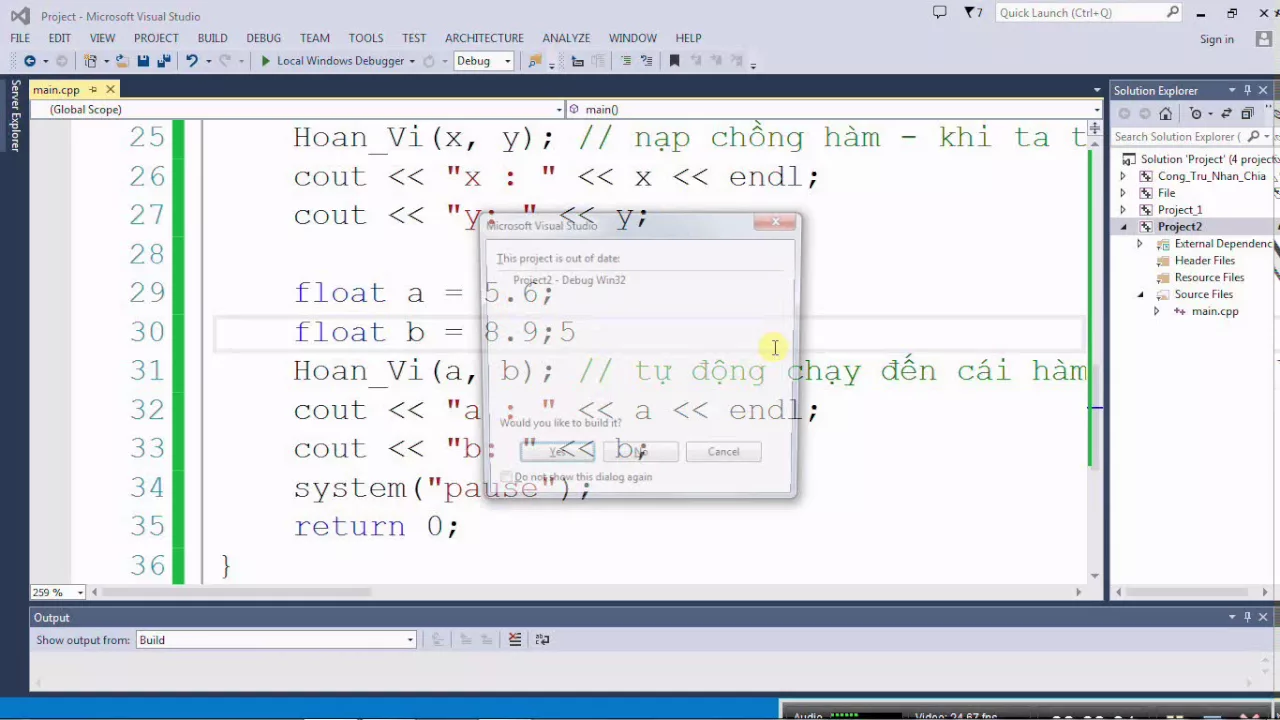Image resolution: width=1280 pixels, height=720 pixels.
Task: Click the Quick Launch search box
Action: tap(1088, 13)
